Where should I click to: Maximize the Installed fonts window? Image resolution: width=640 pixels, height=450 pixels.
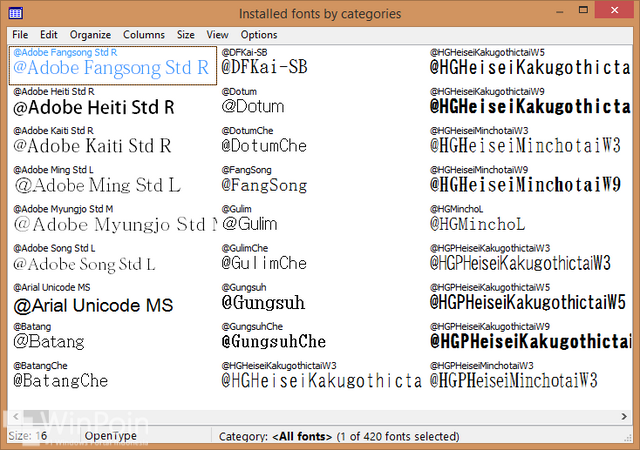point(583,10)
